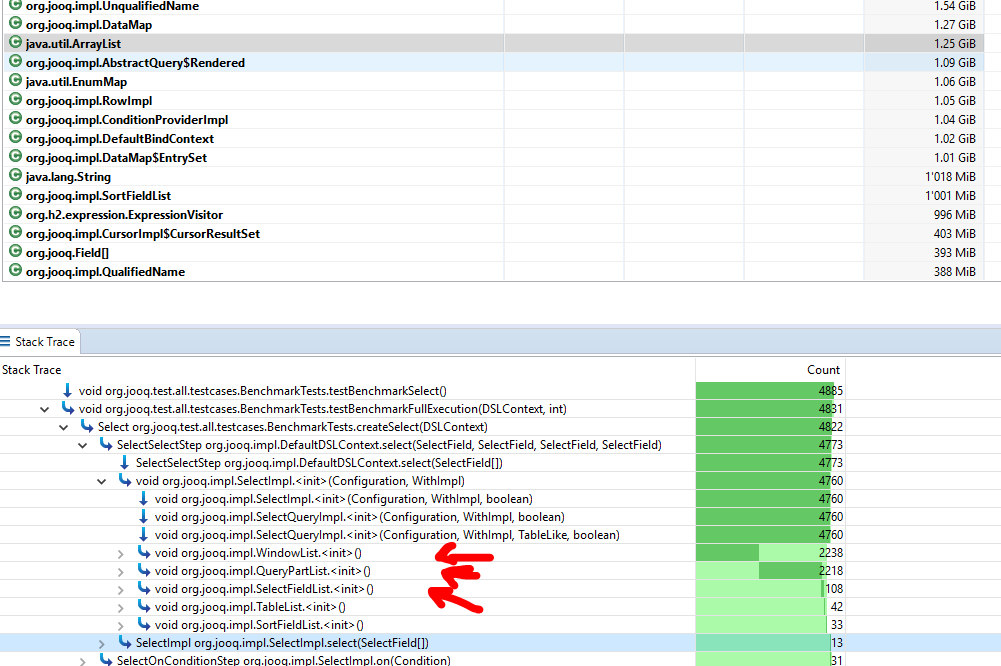Expand the highlighted SelectImpl.select(SelectField[]) entry
1001x666 pixels.
100,643
